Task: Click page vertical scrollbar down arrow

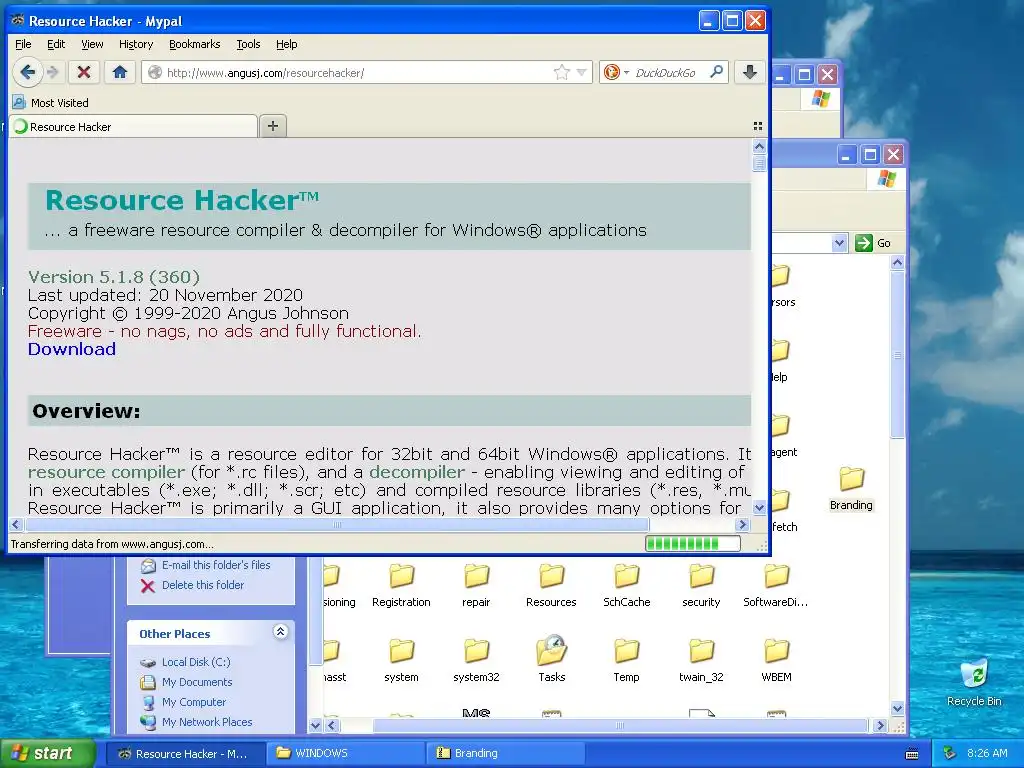Action: (x=759, y=507)
